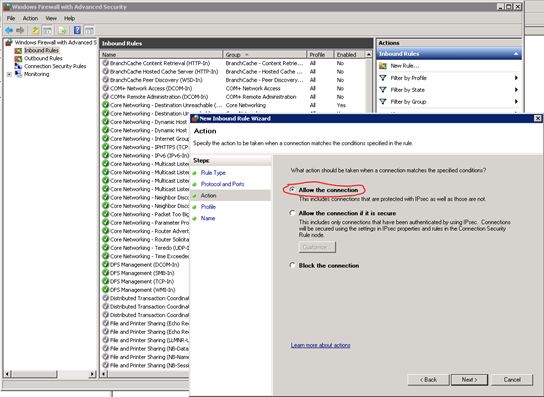Click the rules list left scroll arrow

(x=103, y=374)
